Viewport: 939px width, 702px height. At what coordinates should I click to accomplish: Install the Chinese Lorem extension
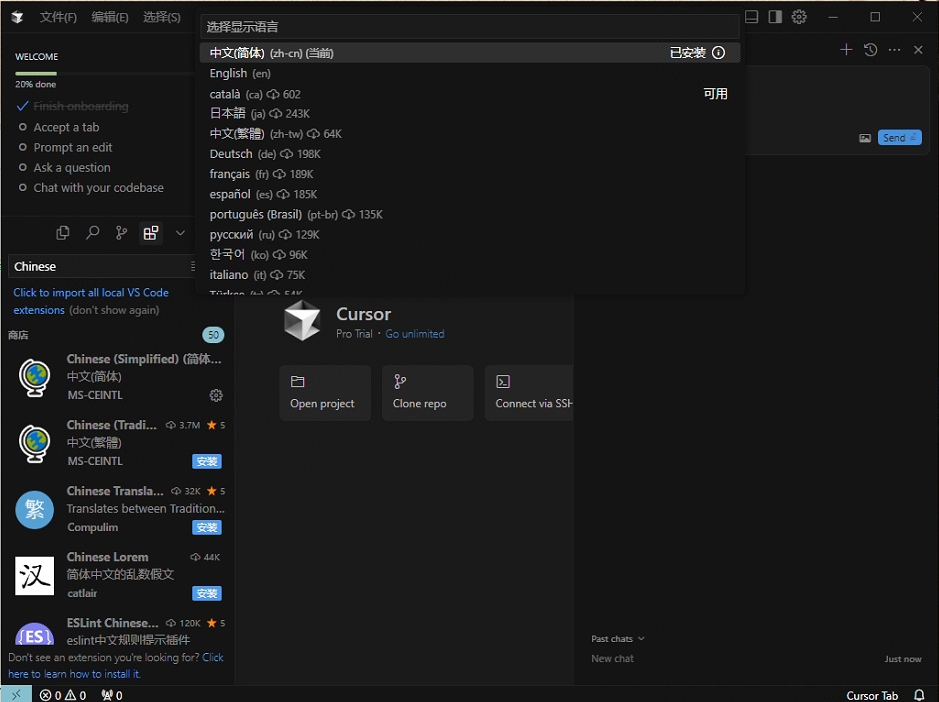click(x=207, y=594)
